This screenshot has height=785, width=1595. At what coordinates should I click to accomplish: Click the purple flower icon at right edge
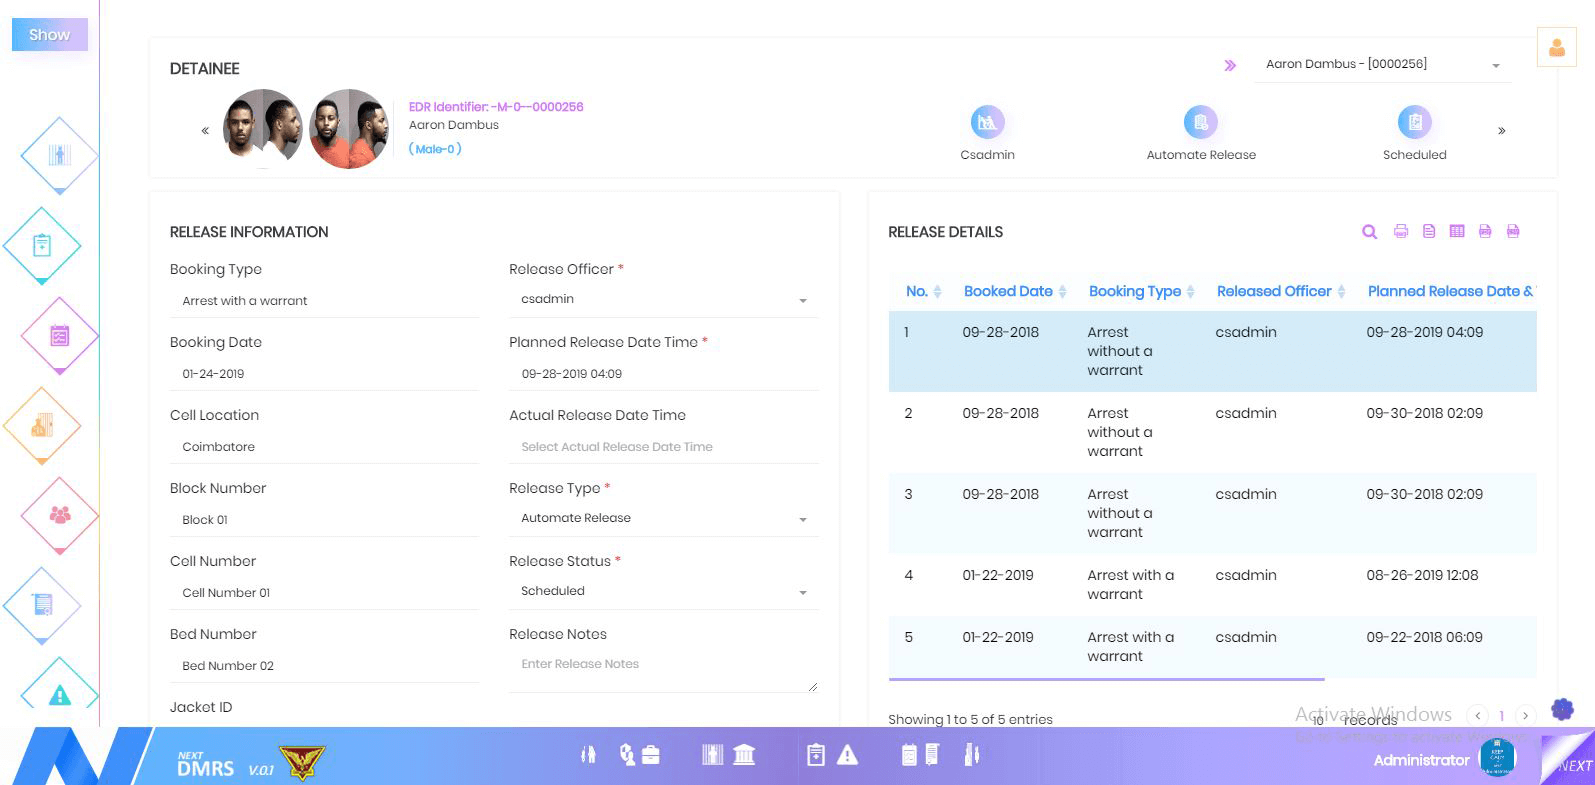1562,709
